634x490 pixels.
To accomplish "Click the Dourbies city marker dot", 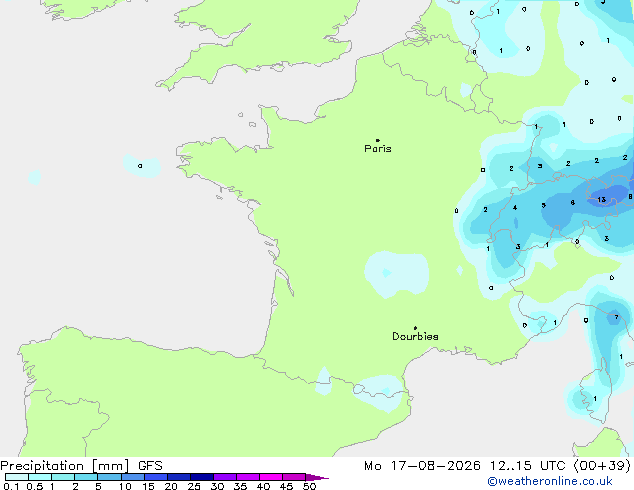I will tap(415, 328).
